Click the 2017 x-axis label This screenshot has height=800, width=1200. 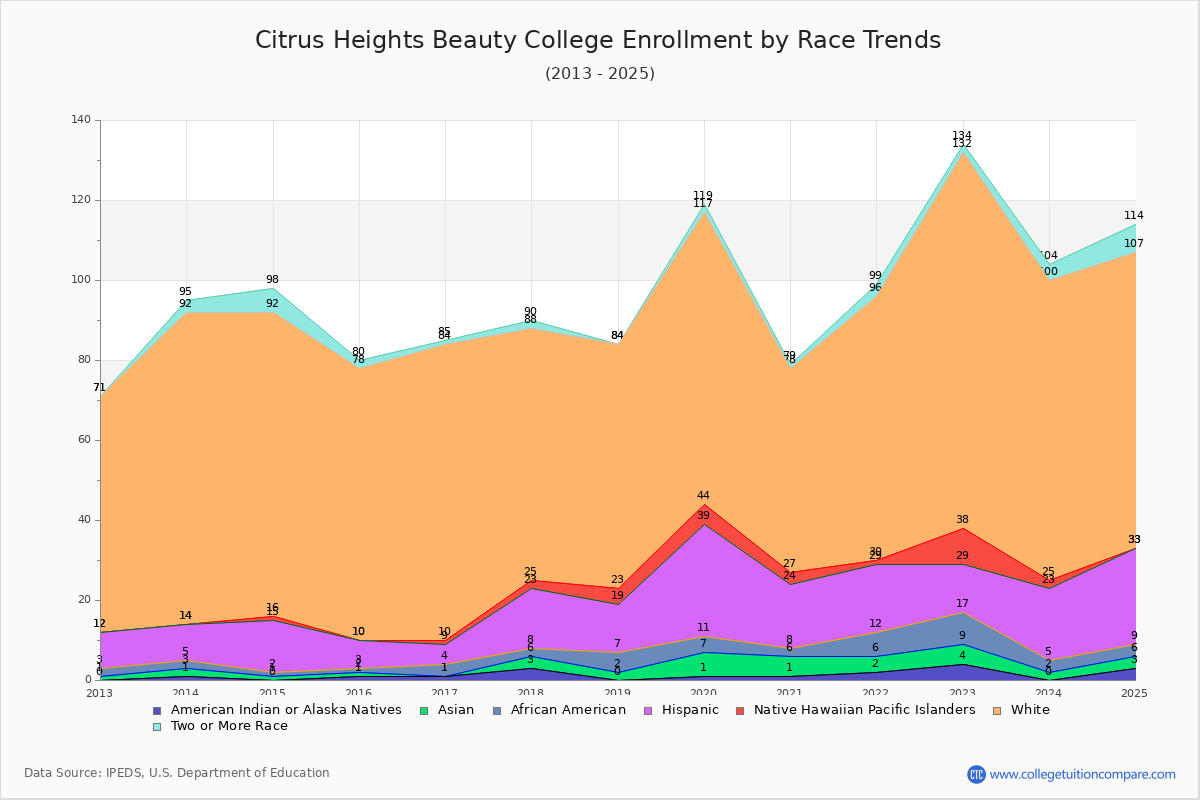coord(445,692)
